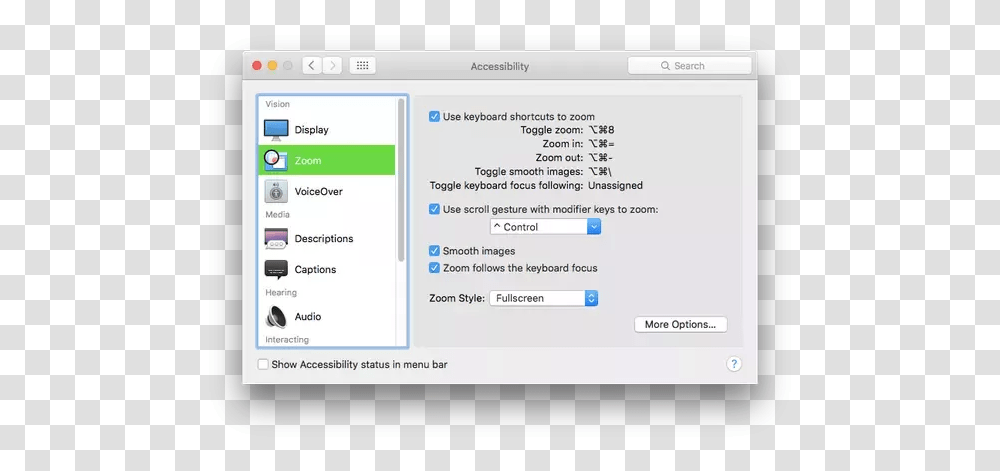Select the Captions icon

coord(276,270)
